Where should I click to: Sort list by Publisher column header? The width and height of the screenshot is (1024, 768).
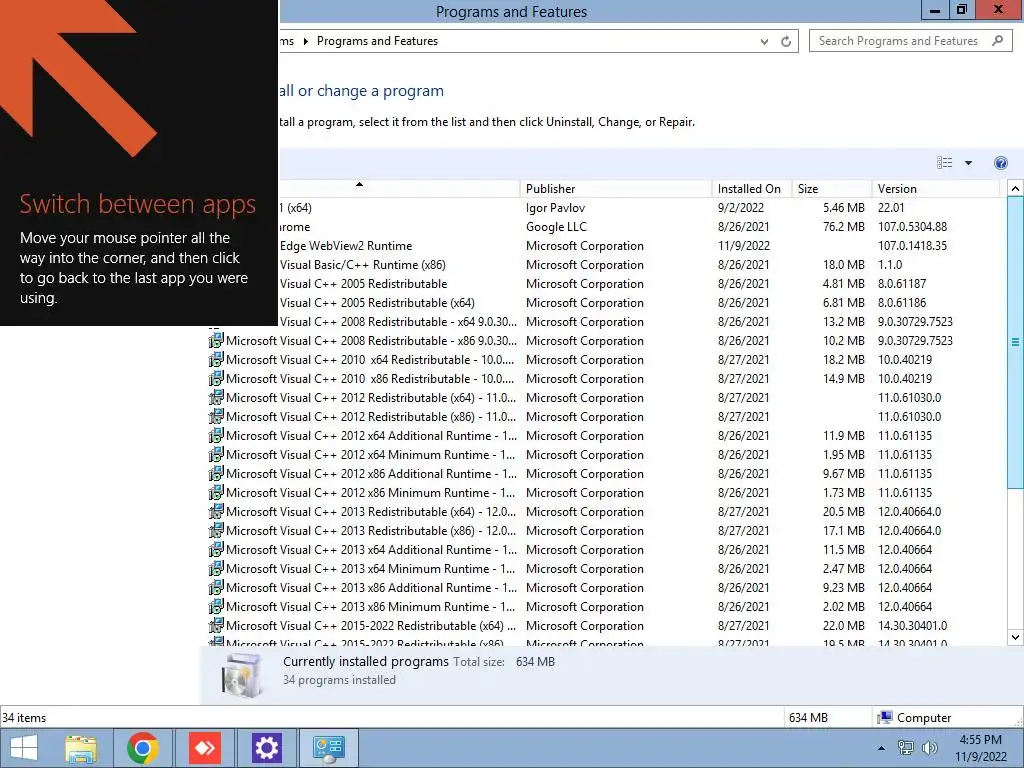click(615, 189)
